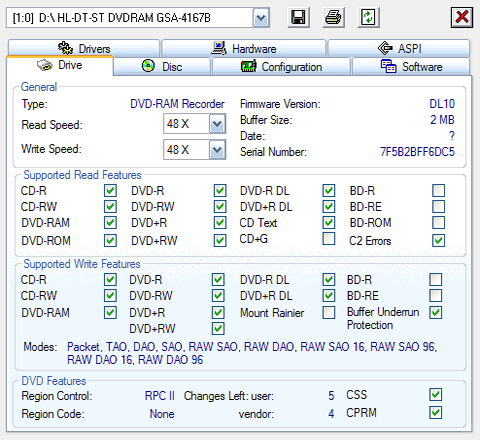Open the Drivers tab with gears icon
The height and width of the screenshot is (440, 480).
(66, 48)
